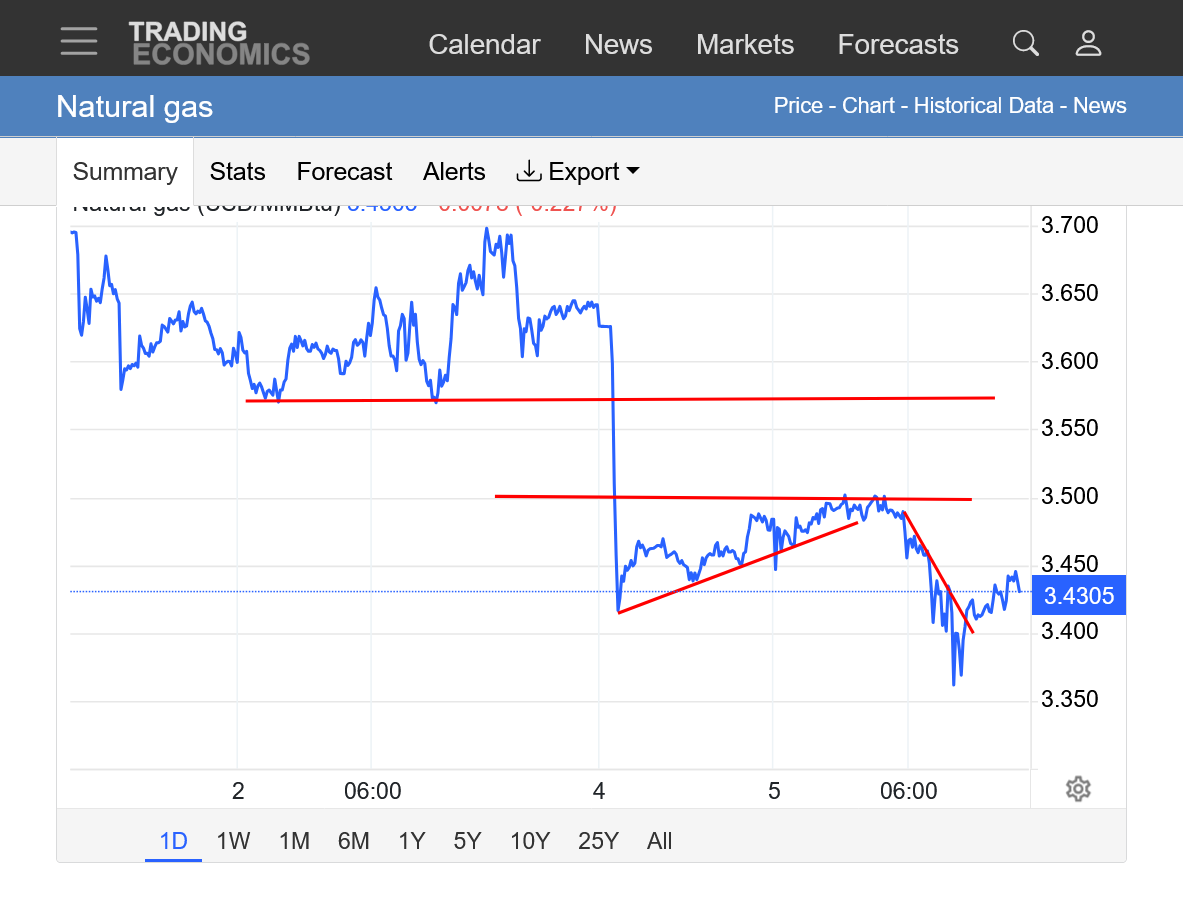Open the News menu item

point(618,45)
